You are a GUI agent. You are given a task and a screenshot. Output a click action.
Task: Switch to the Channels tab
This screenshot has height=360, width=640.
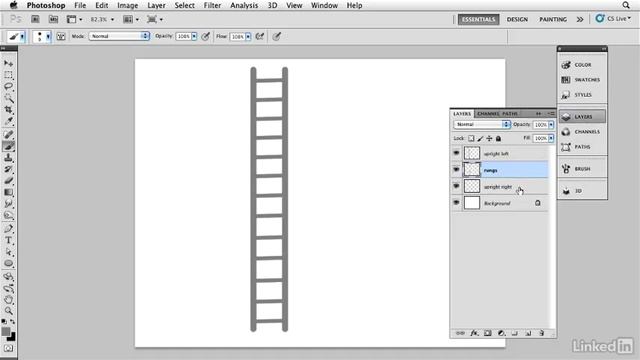(488, 113)
